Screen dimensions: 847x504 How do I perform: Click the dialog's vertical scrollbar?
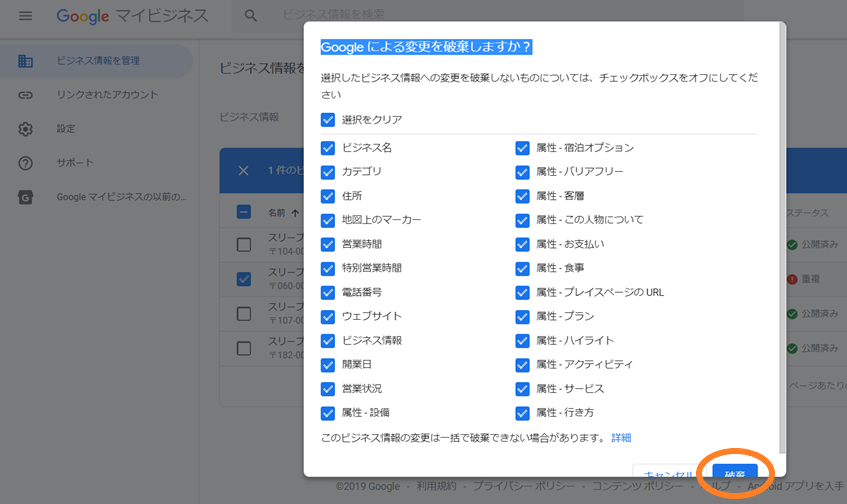tap(782, 238)
